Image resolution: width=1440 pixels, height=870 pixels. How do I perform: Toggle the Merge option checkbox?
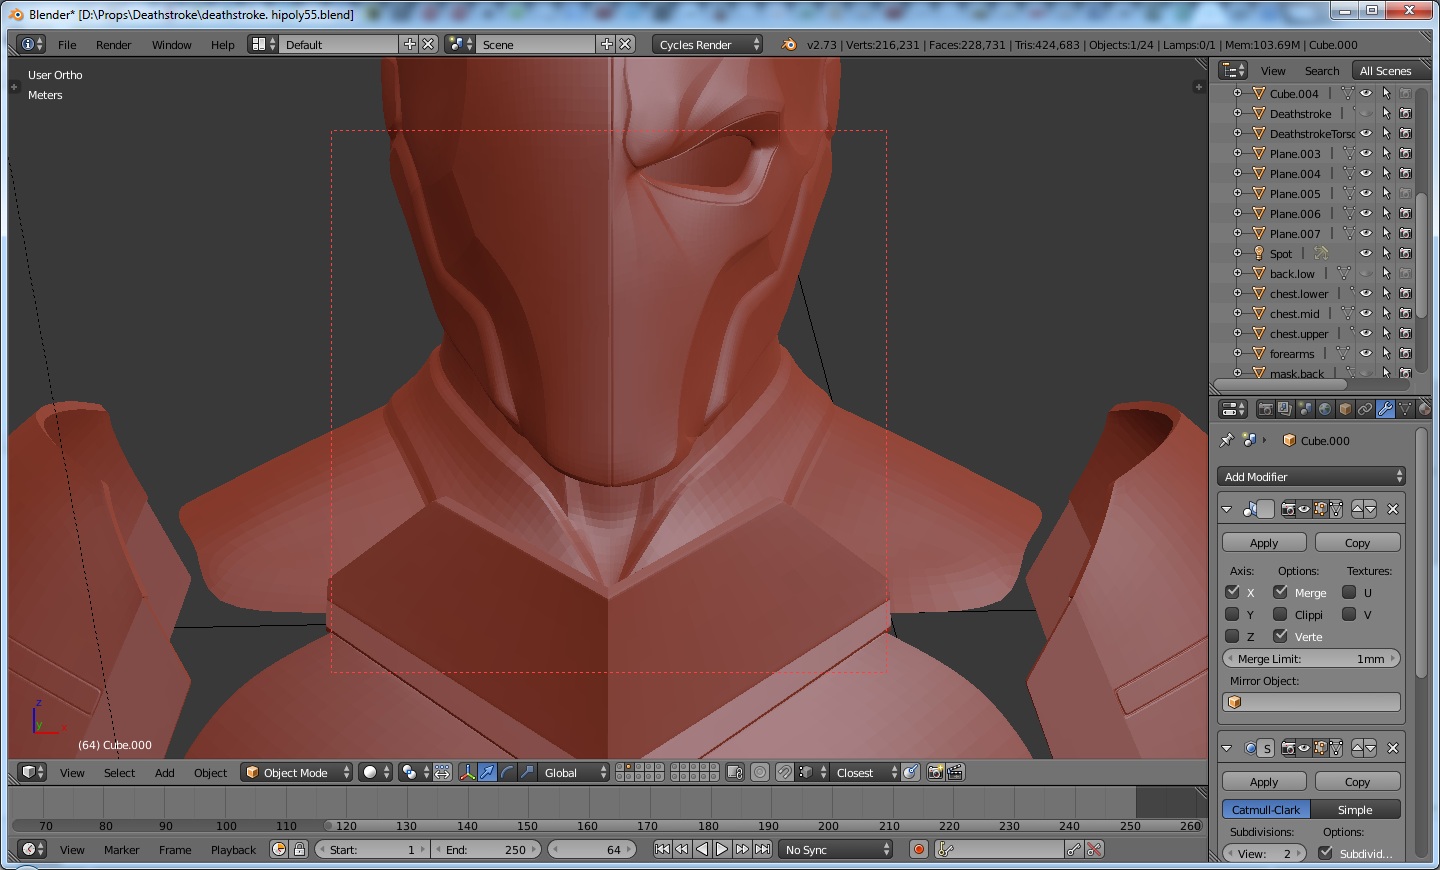coord(1280,592)
